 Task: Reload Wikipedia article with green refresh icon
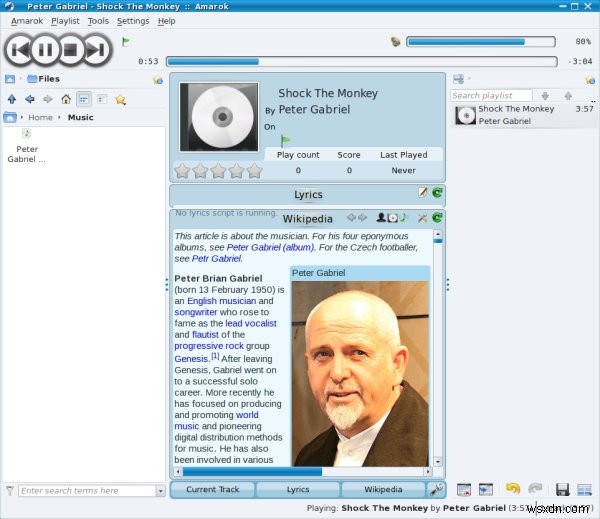(x=437, y=218)
